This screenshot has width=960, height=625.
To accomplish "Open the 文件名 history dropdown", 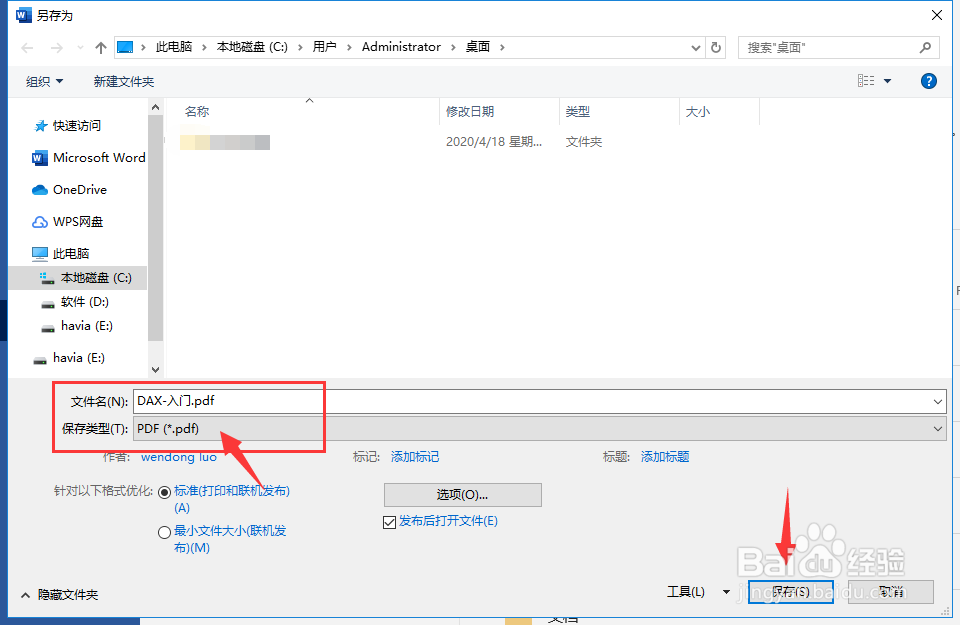I will (x=938, y=401).
